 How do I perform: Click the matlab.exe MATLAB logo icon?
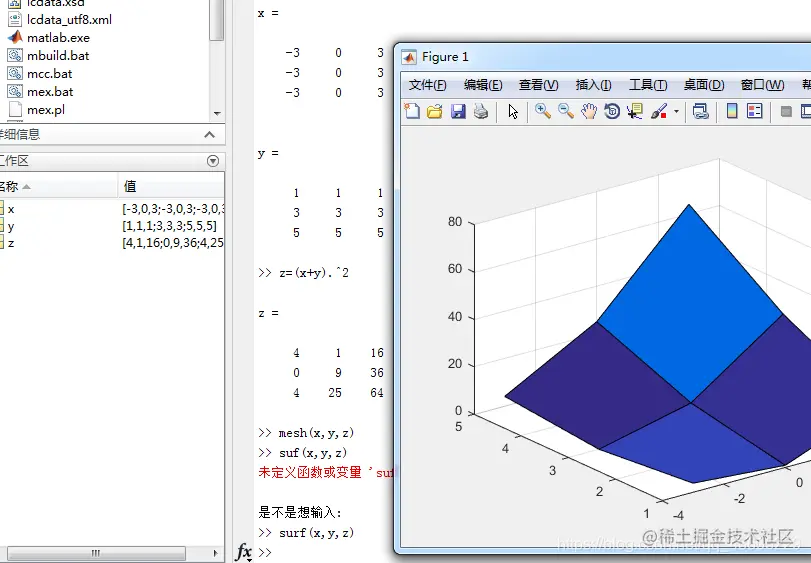tap(15, 37)
